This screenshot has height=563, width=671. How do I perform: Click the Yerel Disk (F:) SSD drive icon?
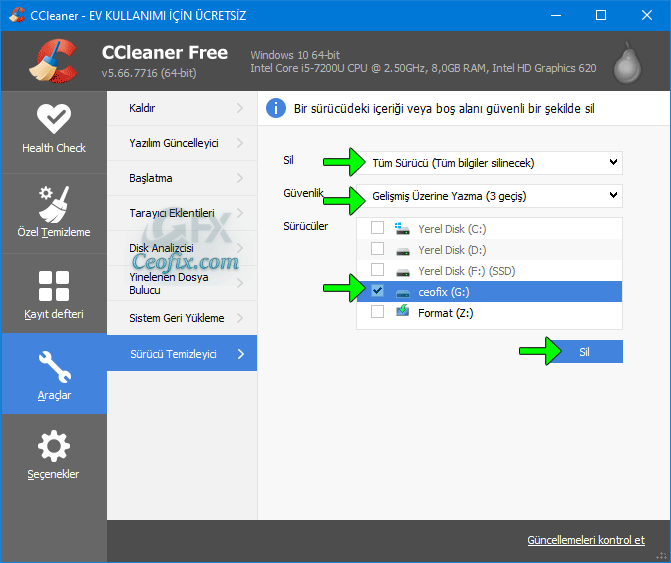pos(403,272)
